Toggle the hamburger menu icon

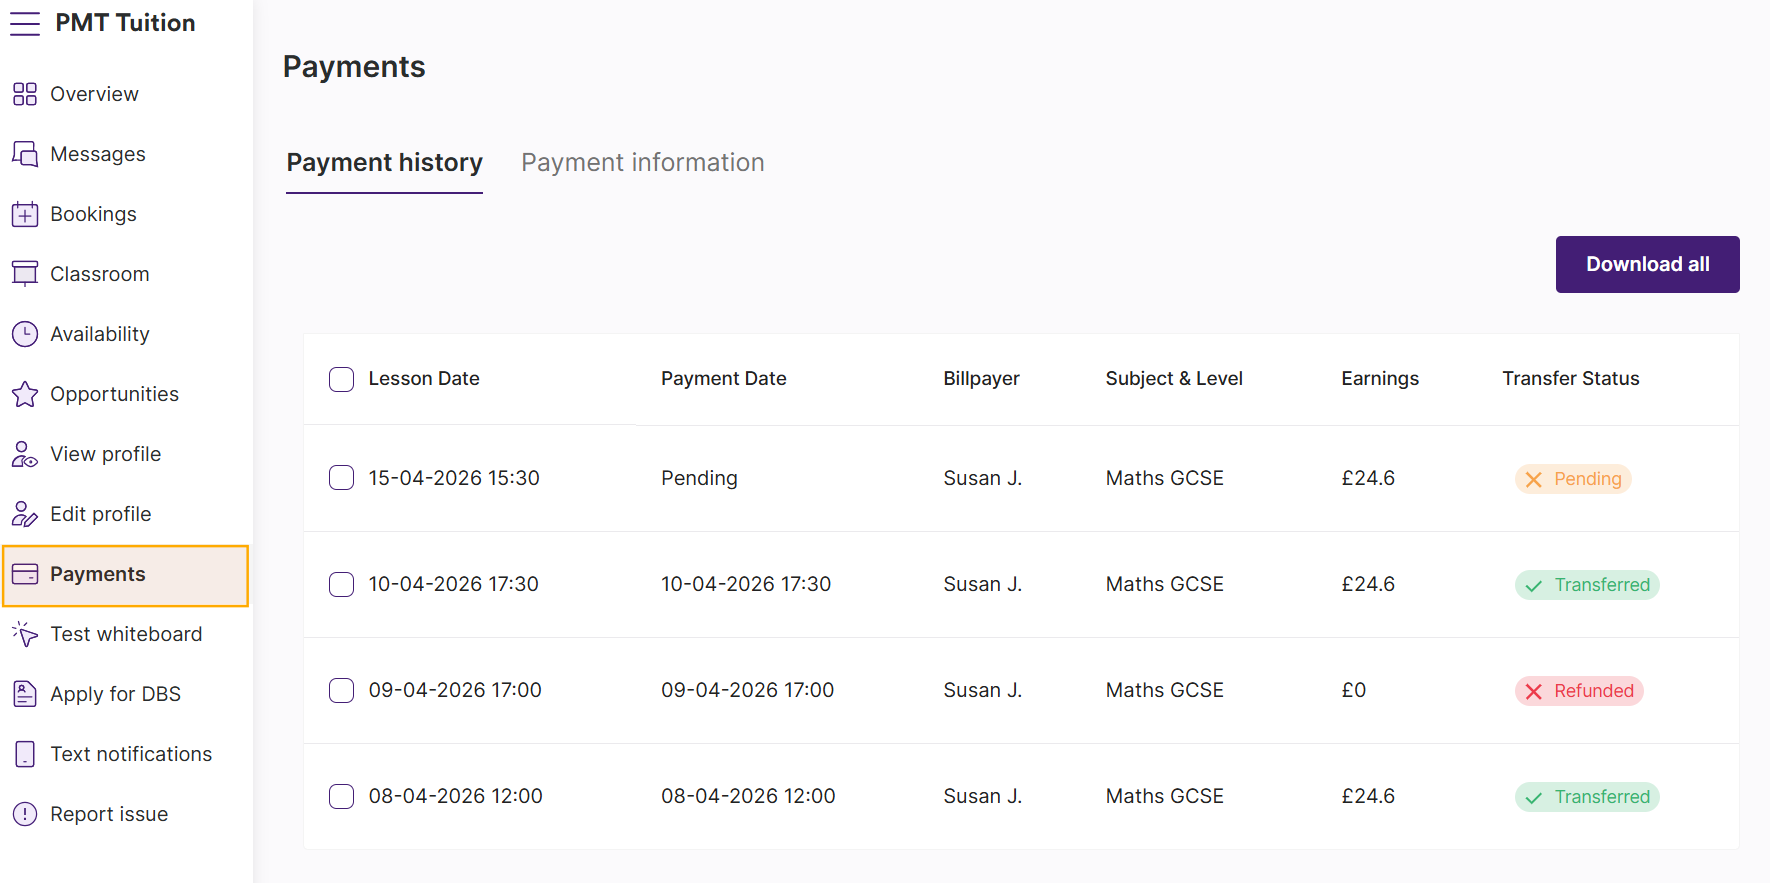coord(25,23)
